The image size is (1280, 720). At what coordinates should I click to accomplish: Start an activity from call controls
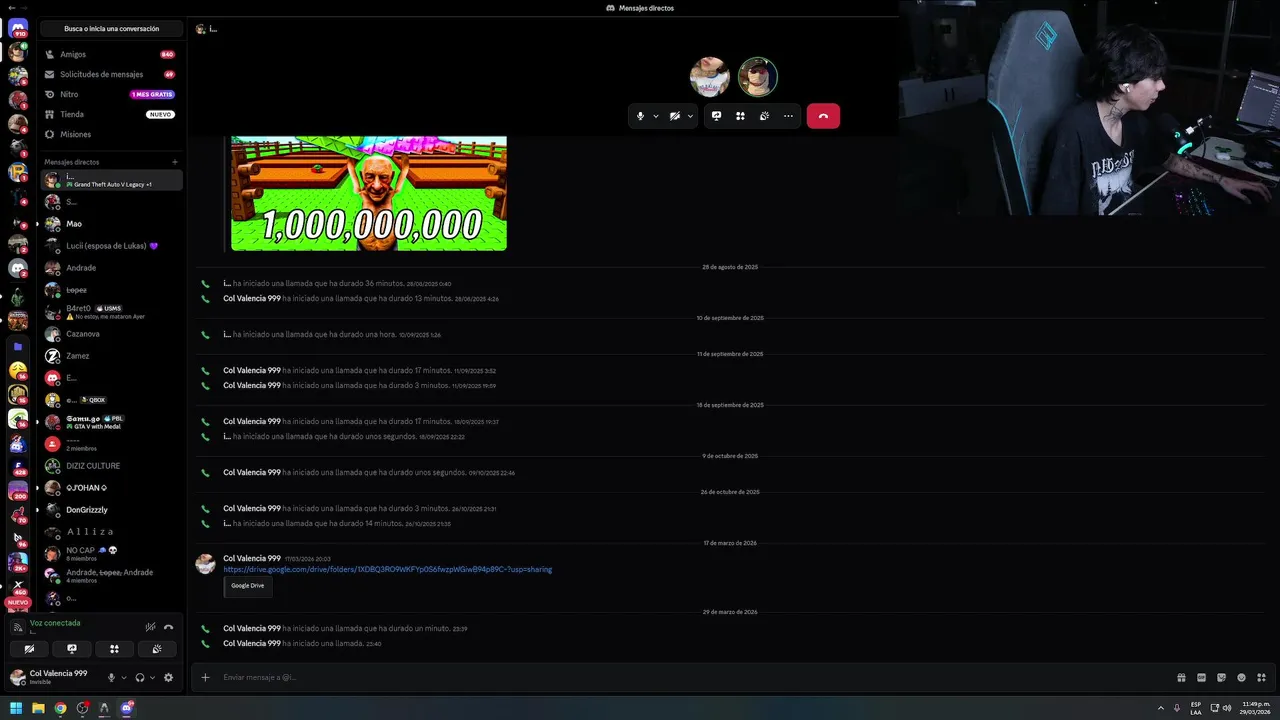coord(740,116)
